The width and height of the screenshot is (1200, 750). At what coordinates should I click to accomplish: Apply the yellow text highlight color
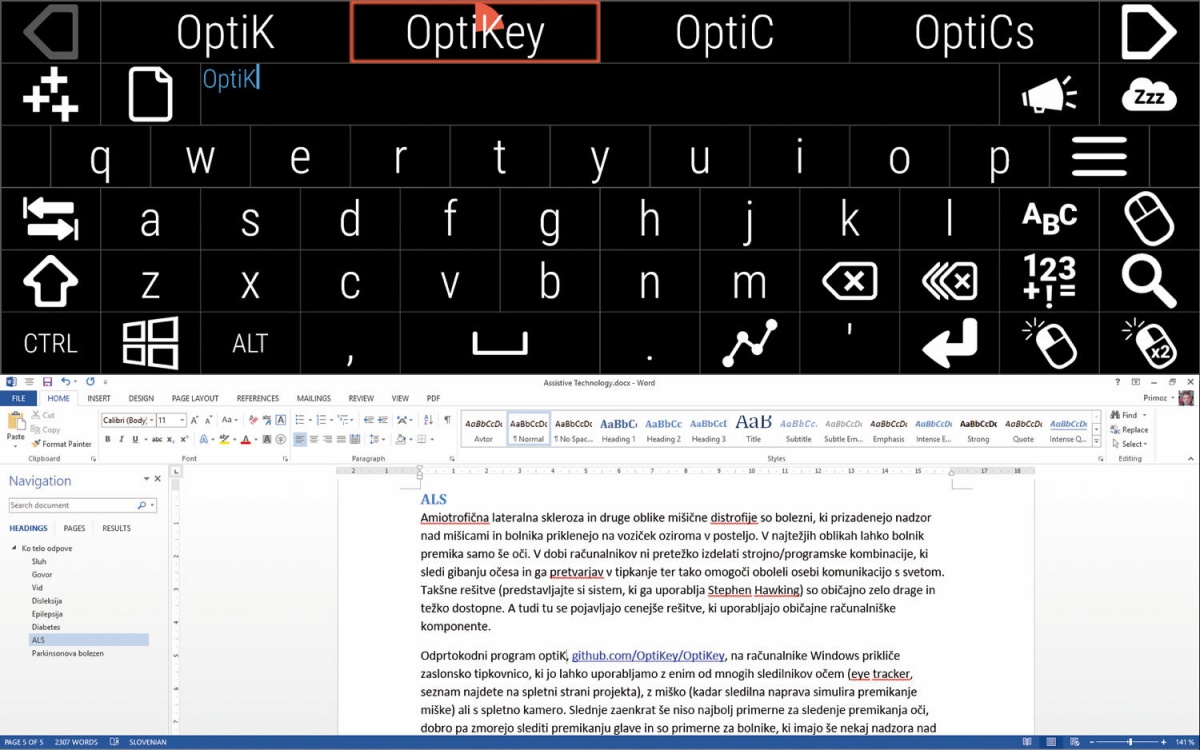(222, 439)
